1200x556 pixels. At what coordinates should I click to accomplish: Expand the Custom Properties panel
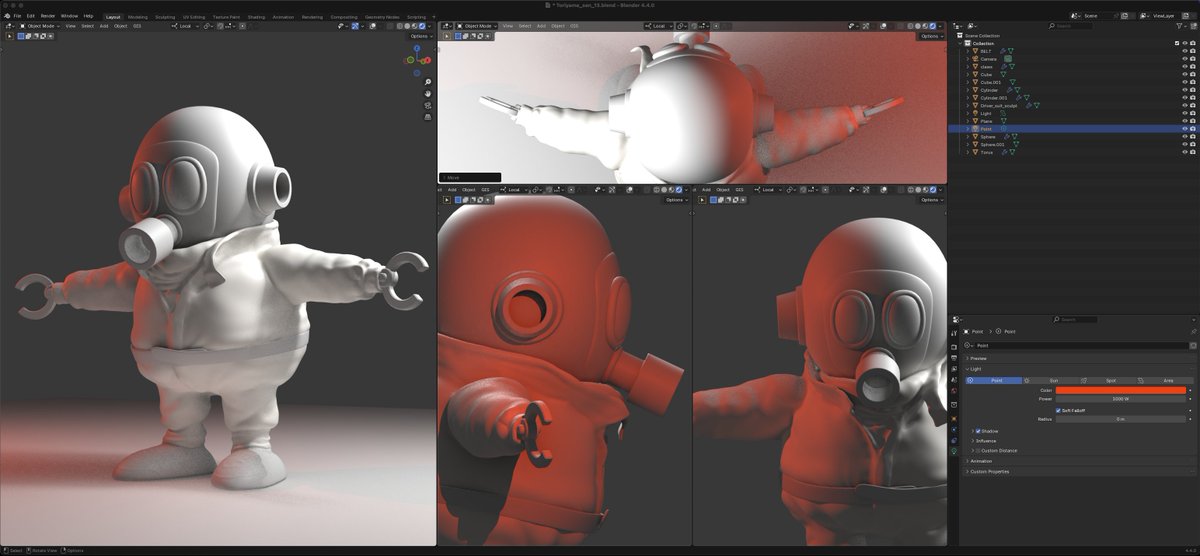988,472
